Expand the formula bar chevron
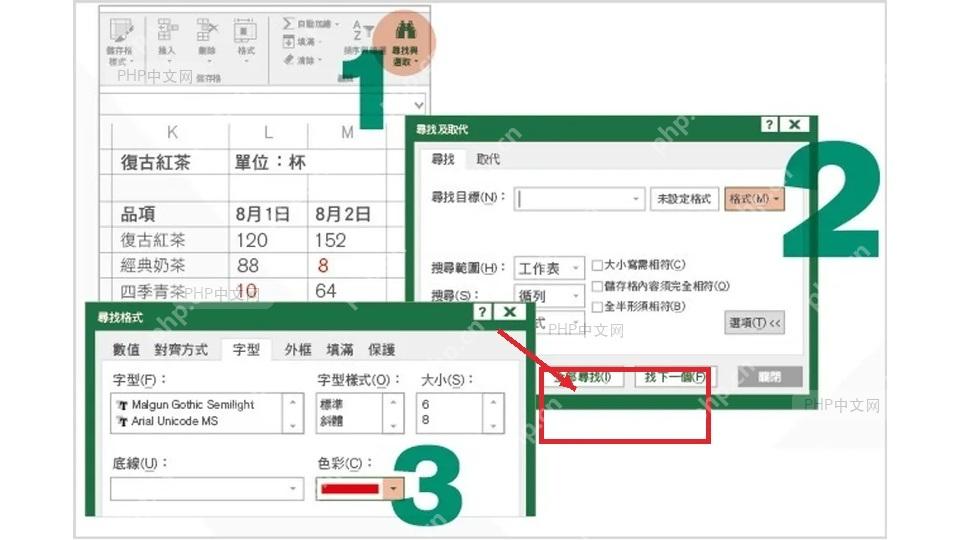 click(418, 104)
